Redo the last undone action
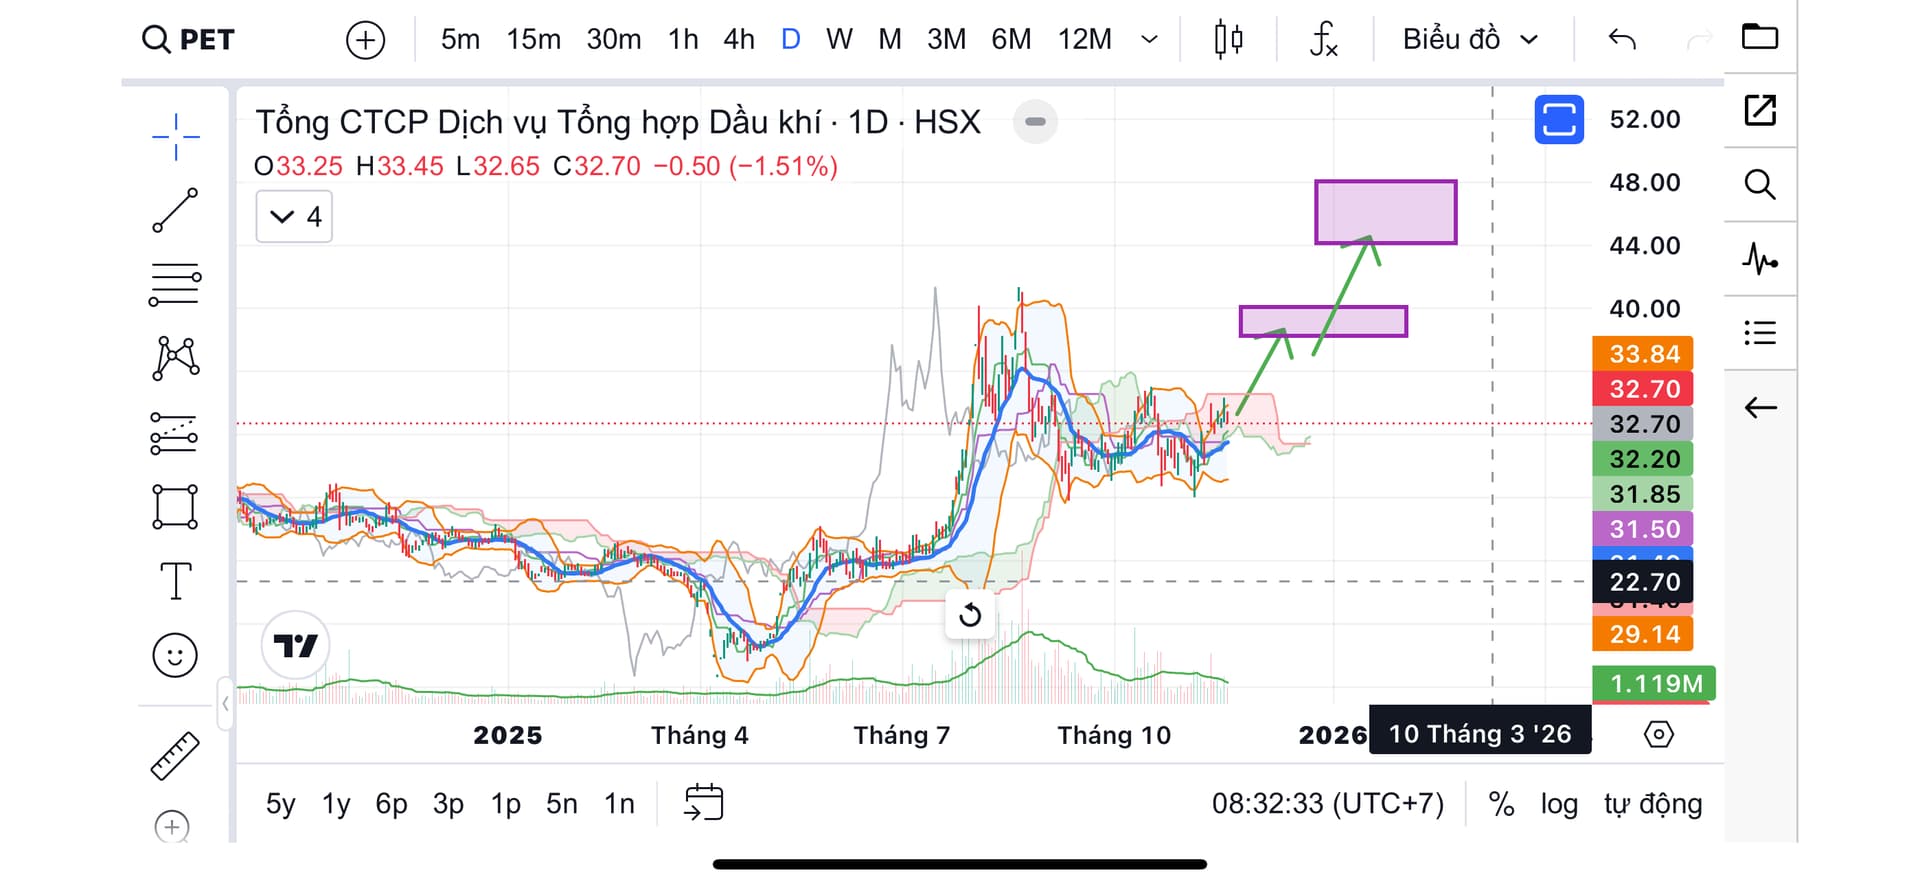The image size is (1920, 886). tap(1699, 40)
